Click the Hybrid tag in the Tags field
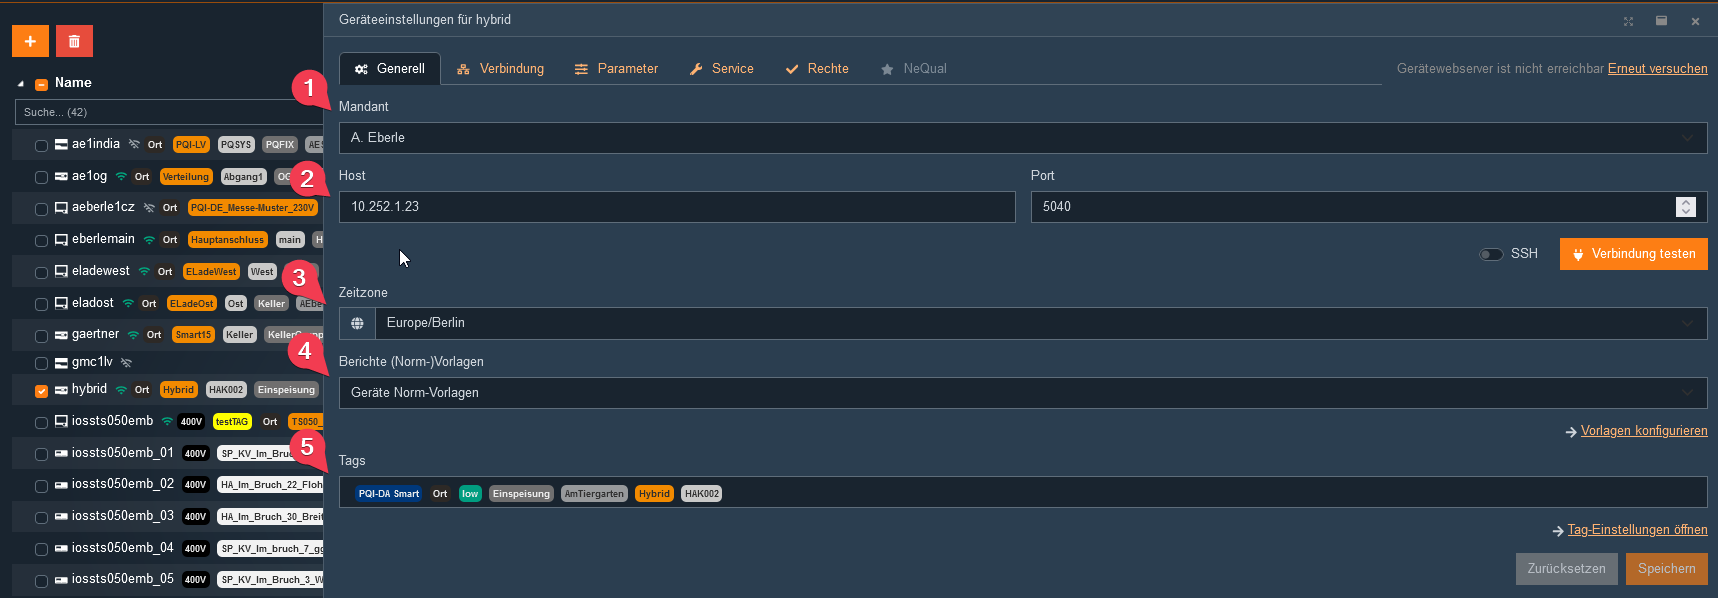This screenshot has width=1718, height=598. click(654, 494)
